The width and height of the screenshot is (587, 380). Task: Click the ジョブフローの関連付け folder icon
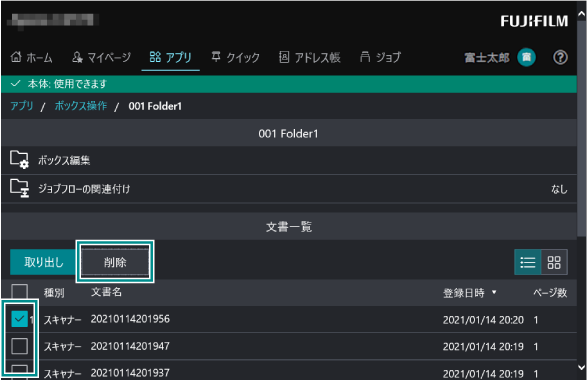click(x=19, y=188)
